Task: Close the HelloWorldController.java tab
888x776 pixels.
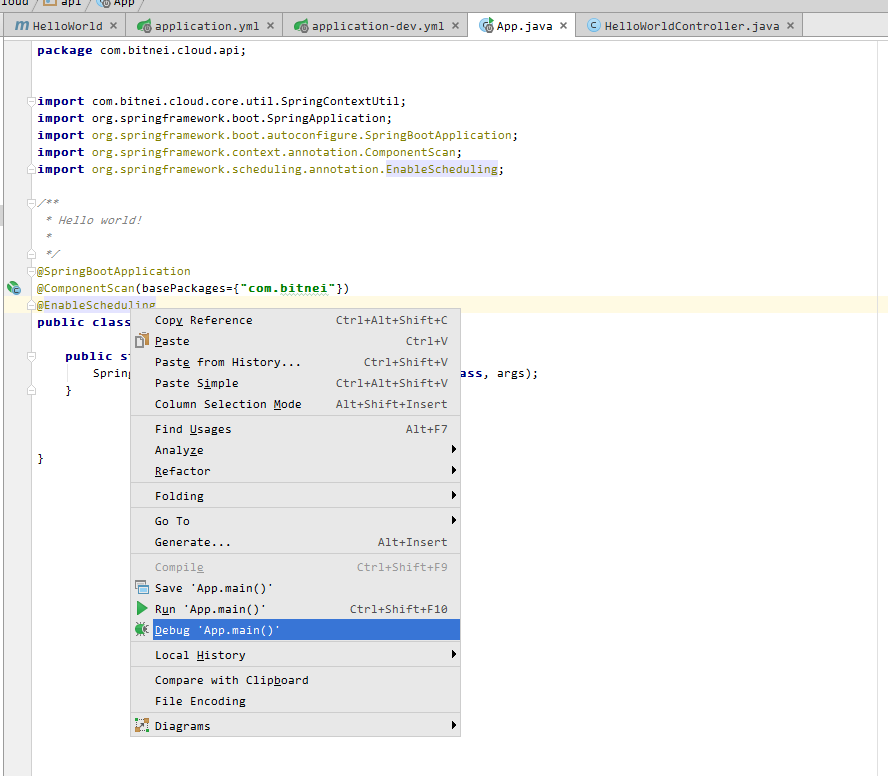Action: click(x=790, y=25)
